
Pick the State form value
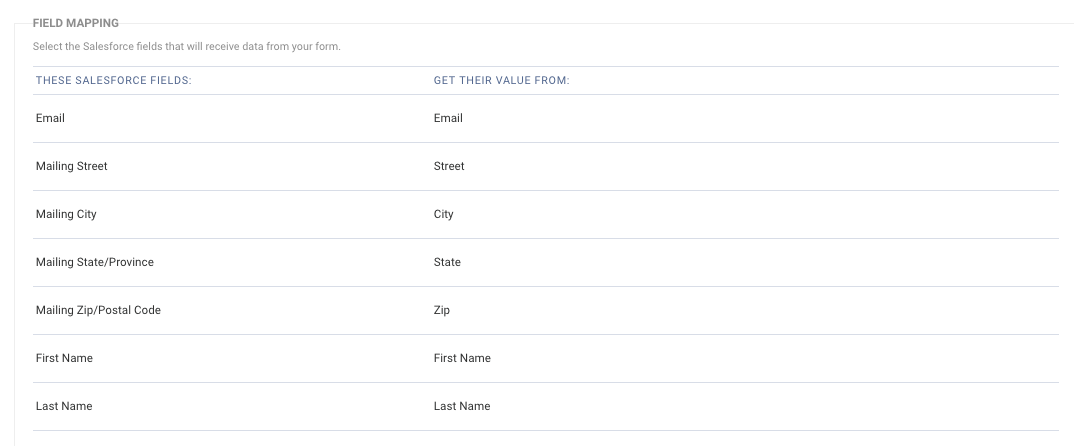[447, 262]
